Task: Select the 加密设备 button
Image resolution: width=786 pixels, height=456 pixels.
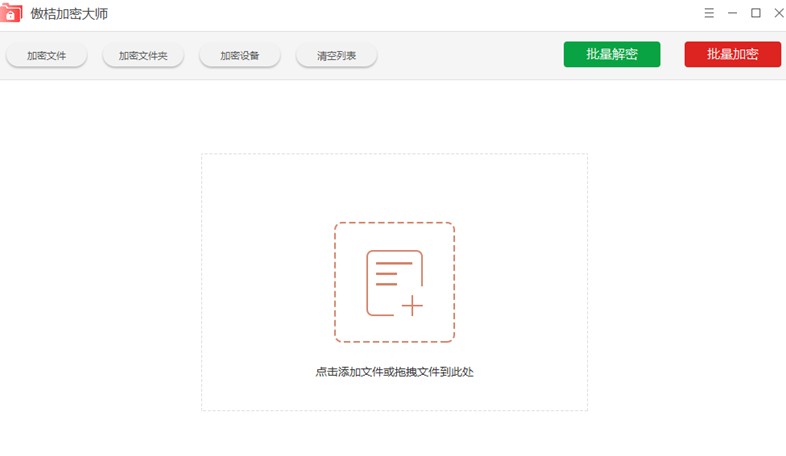Action: click(240, 56)
